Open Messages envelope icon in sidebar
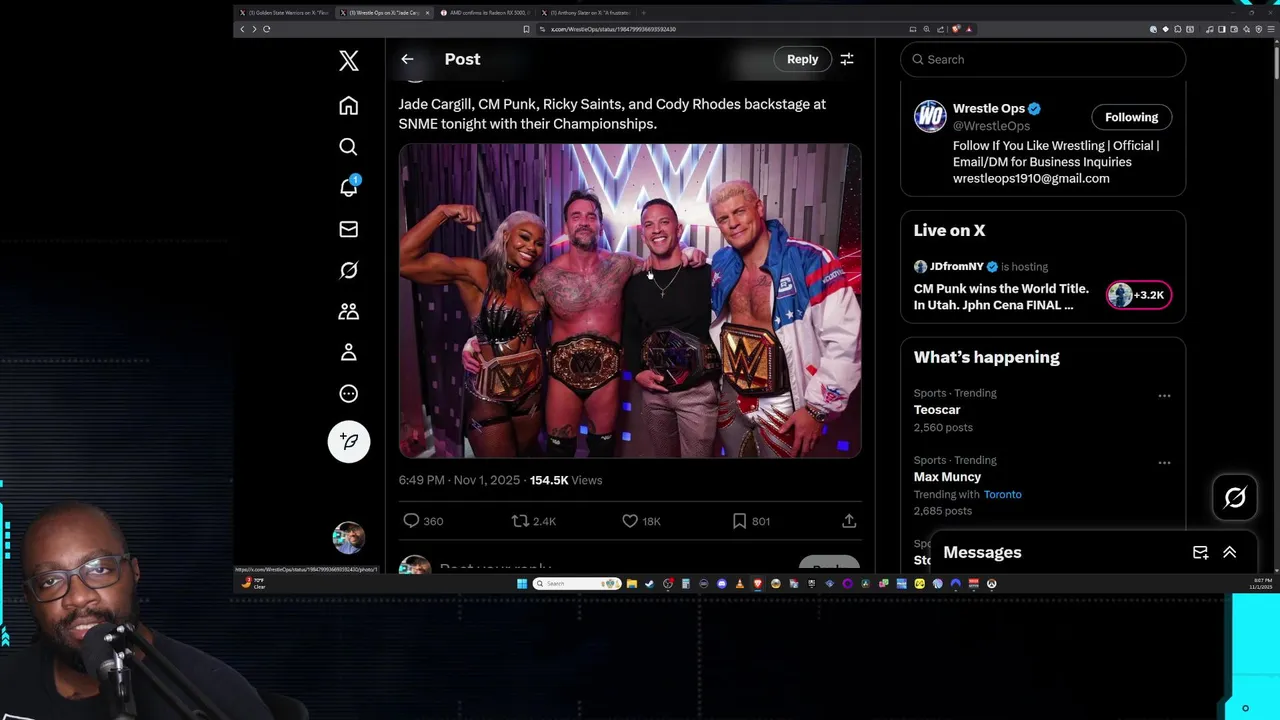The height and width of the screenshot is (720, 1280). [348, 229]
